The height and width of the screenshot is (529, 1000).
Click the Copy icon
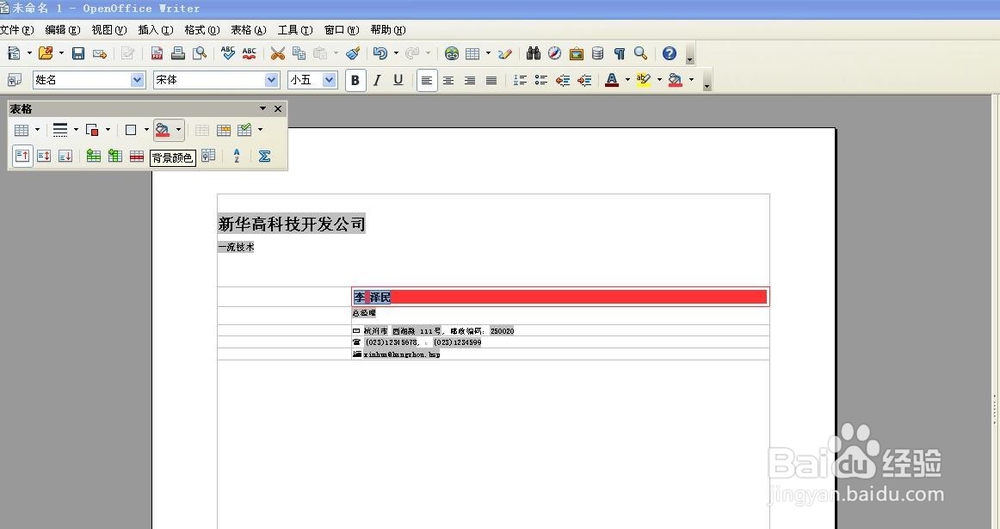point(298,54)
